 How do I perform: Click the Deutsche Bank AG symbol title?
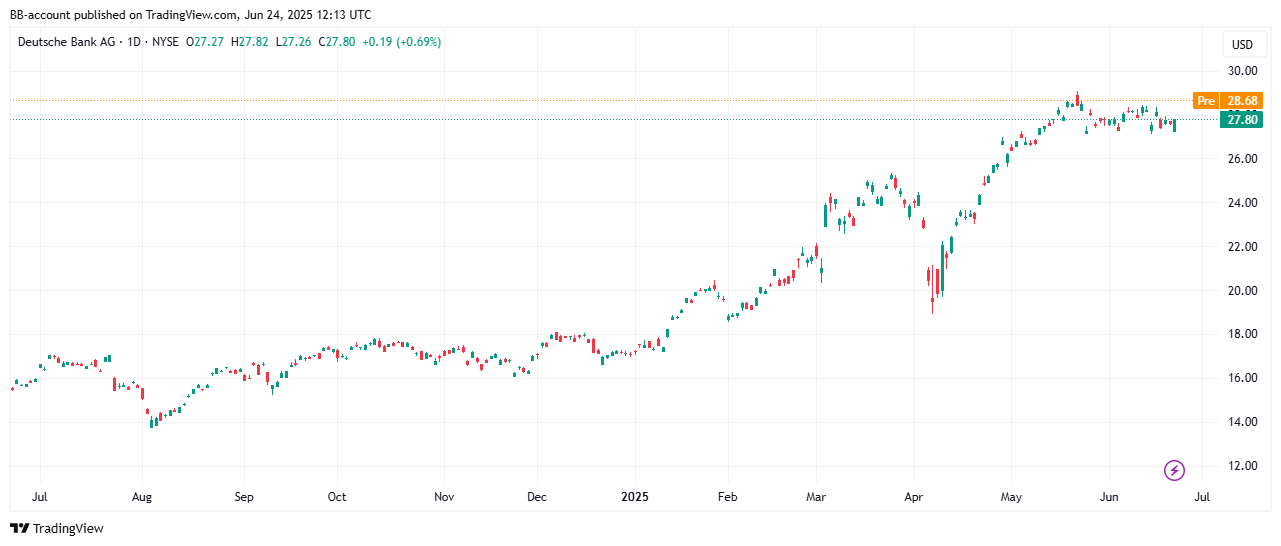(65, 42)
